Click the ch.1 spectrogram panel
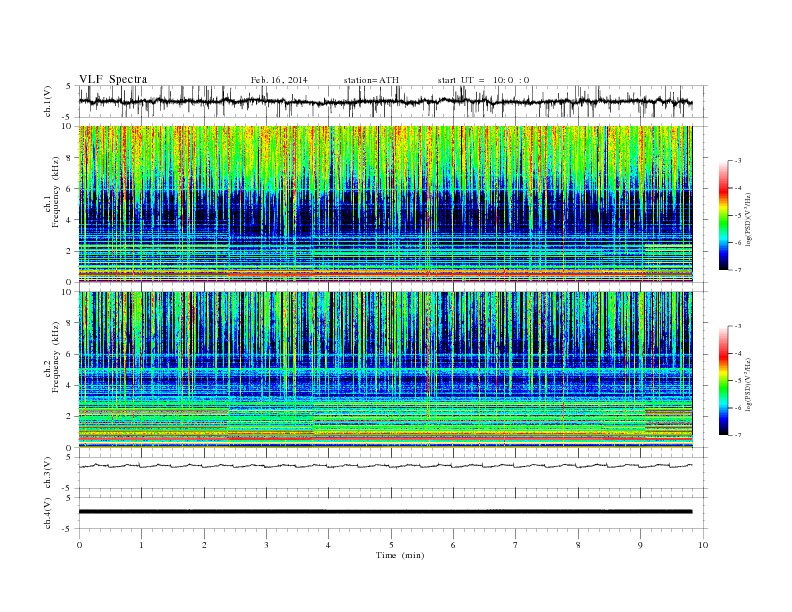 tap(385, 204)
